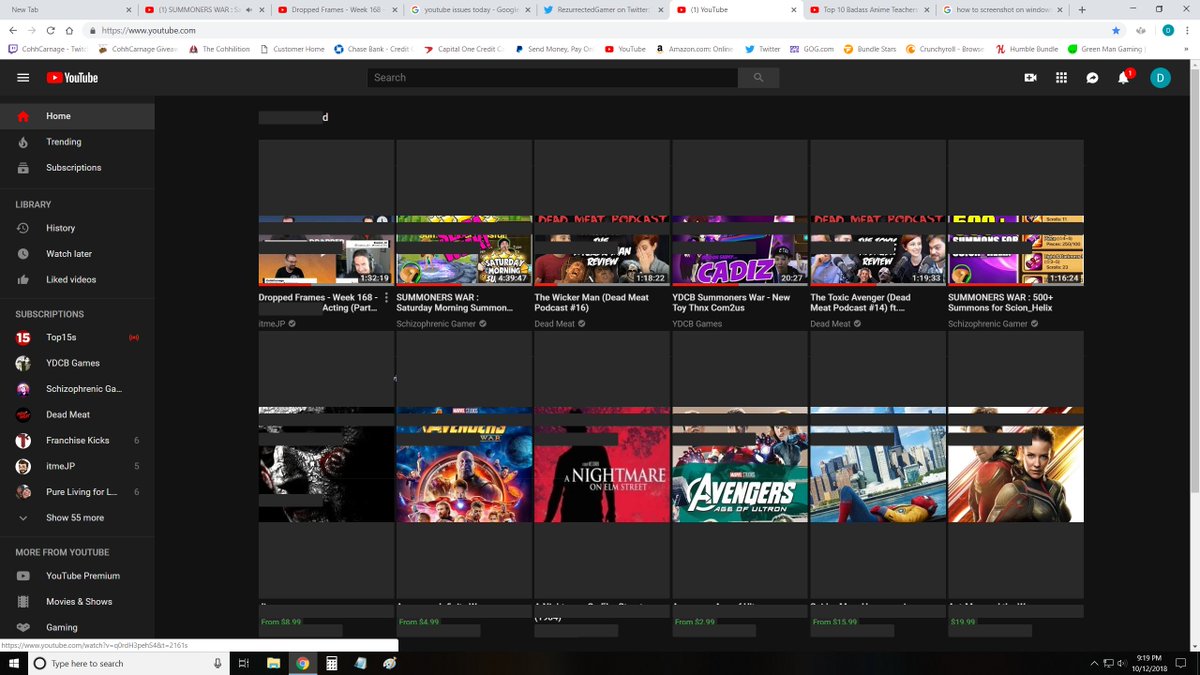Image resolution: width=1200 pixels, height=675 pixels.
Task: Open History in Library
Action: coord(77,228)
